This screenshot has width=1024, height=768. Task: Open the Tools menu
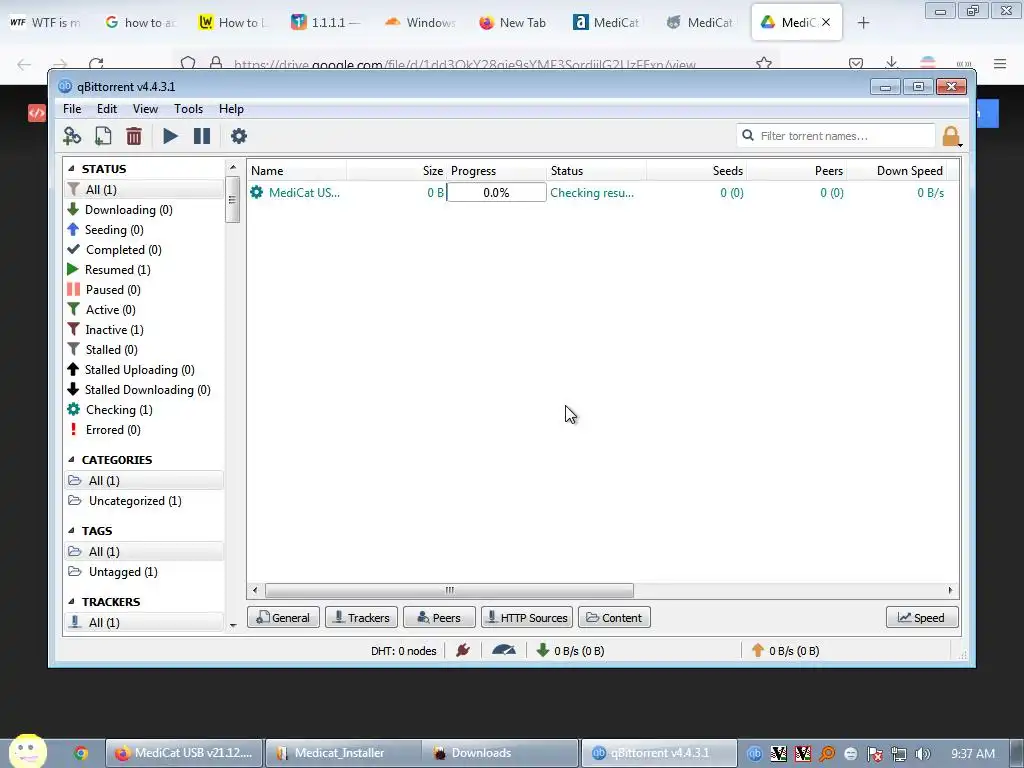coord(188,109)
